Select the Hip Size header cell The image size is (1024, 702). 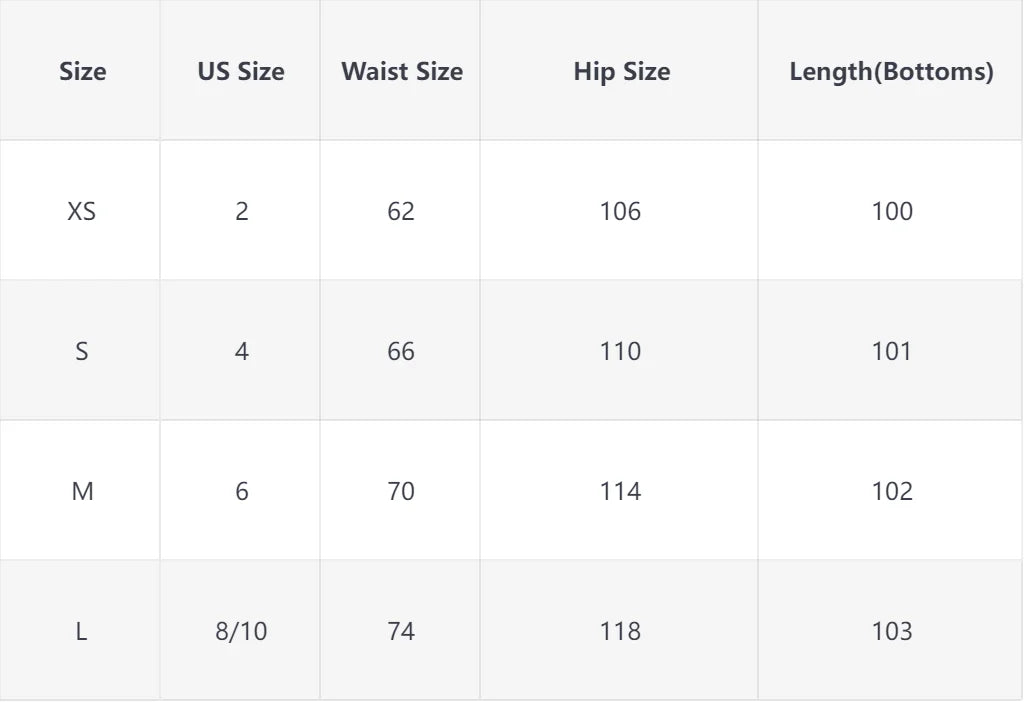(621, 72)
